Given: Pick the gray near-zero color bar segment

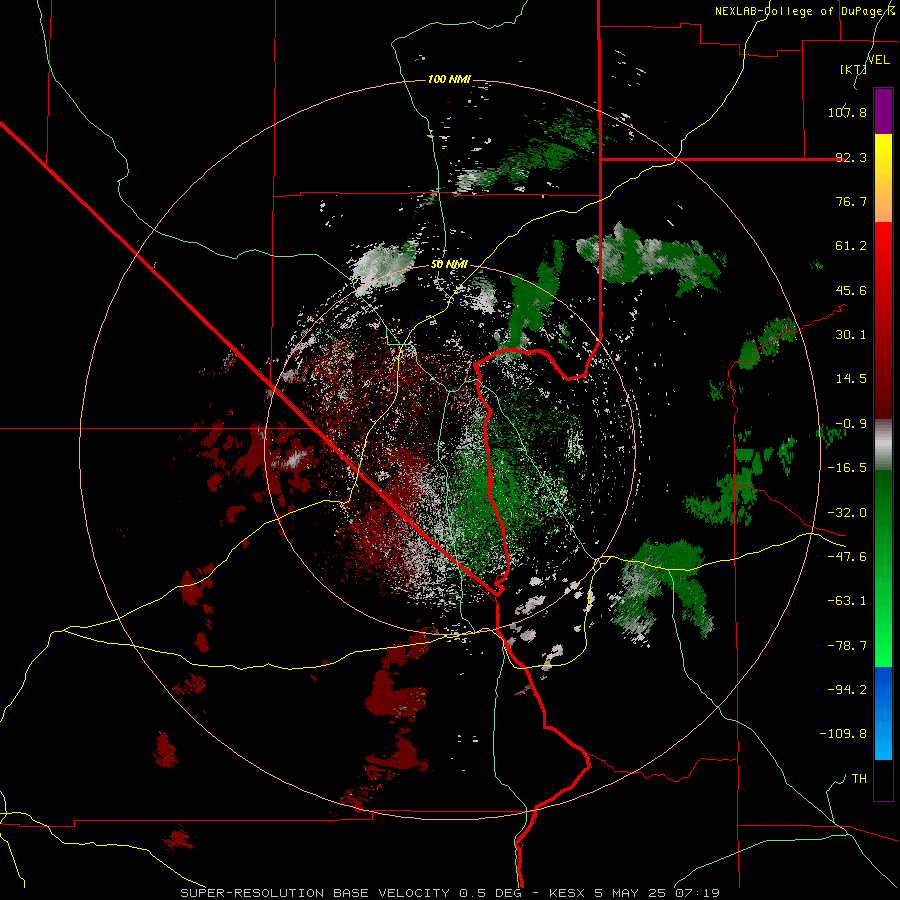Looking at the screenshot, I should [883, 445].
